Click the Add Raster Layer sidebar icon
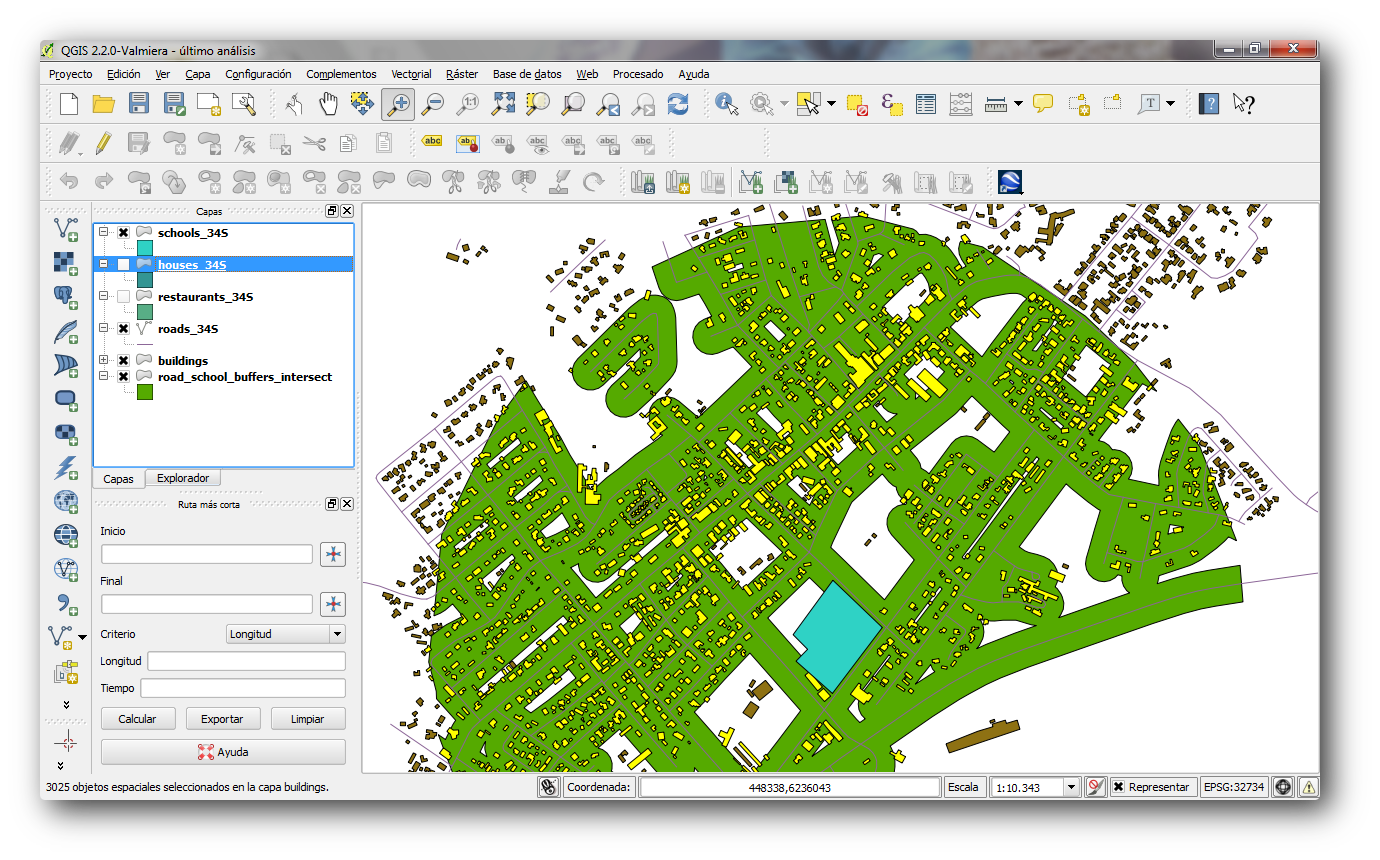 tap(66, 263)
